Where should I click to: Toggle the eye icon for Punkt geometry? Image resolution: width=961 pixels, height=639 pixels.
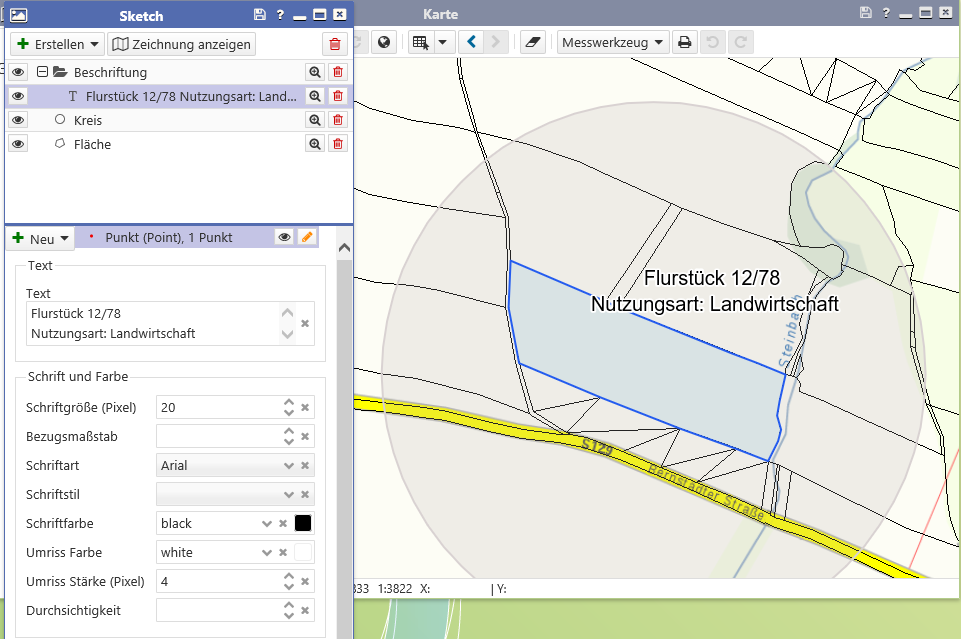[x=284, y=237]
